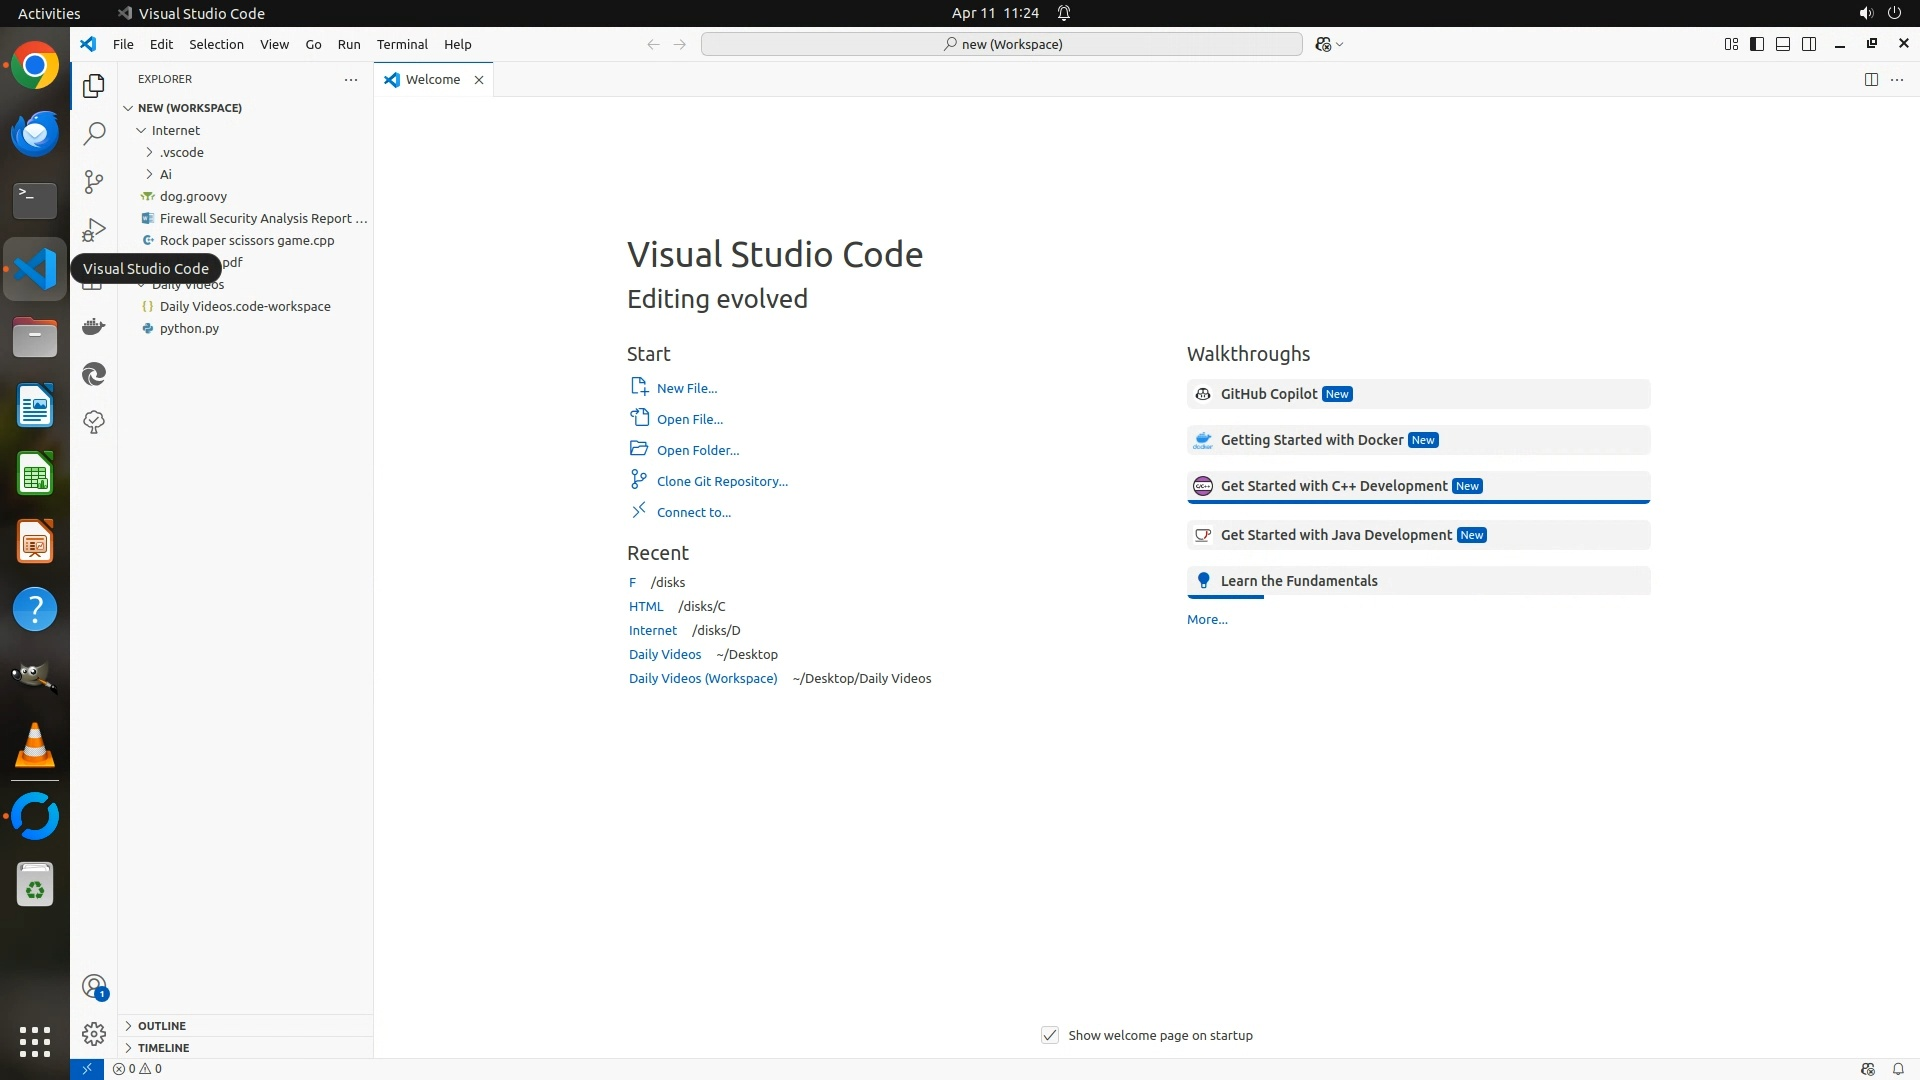The height and width of the screenshot is (1080, 1920).
Task: Open the Manage gear menu
Action: 94,1034
